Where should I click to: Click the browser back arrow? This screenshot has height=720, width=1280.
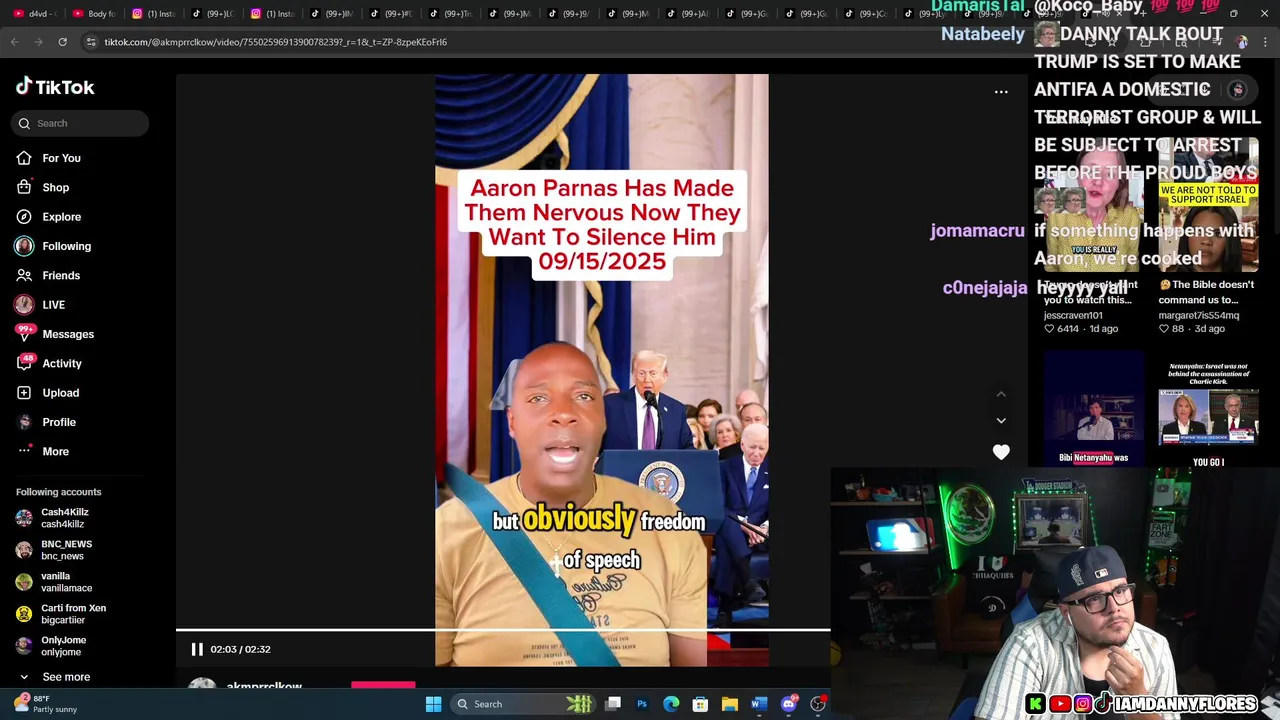[14, 42]
